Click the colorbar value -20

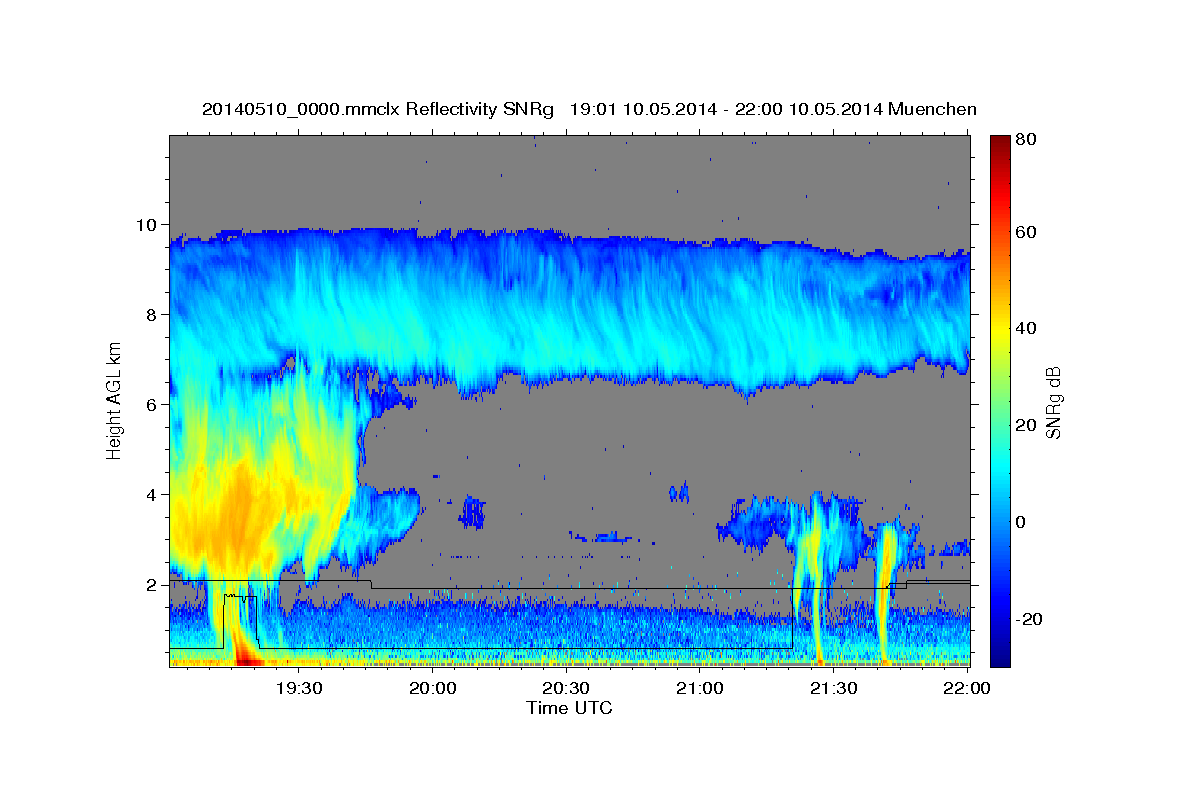pyautogui.click(x=1029, y=619)
